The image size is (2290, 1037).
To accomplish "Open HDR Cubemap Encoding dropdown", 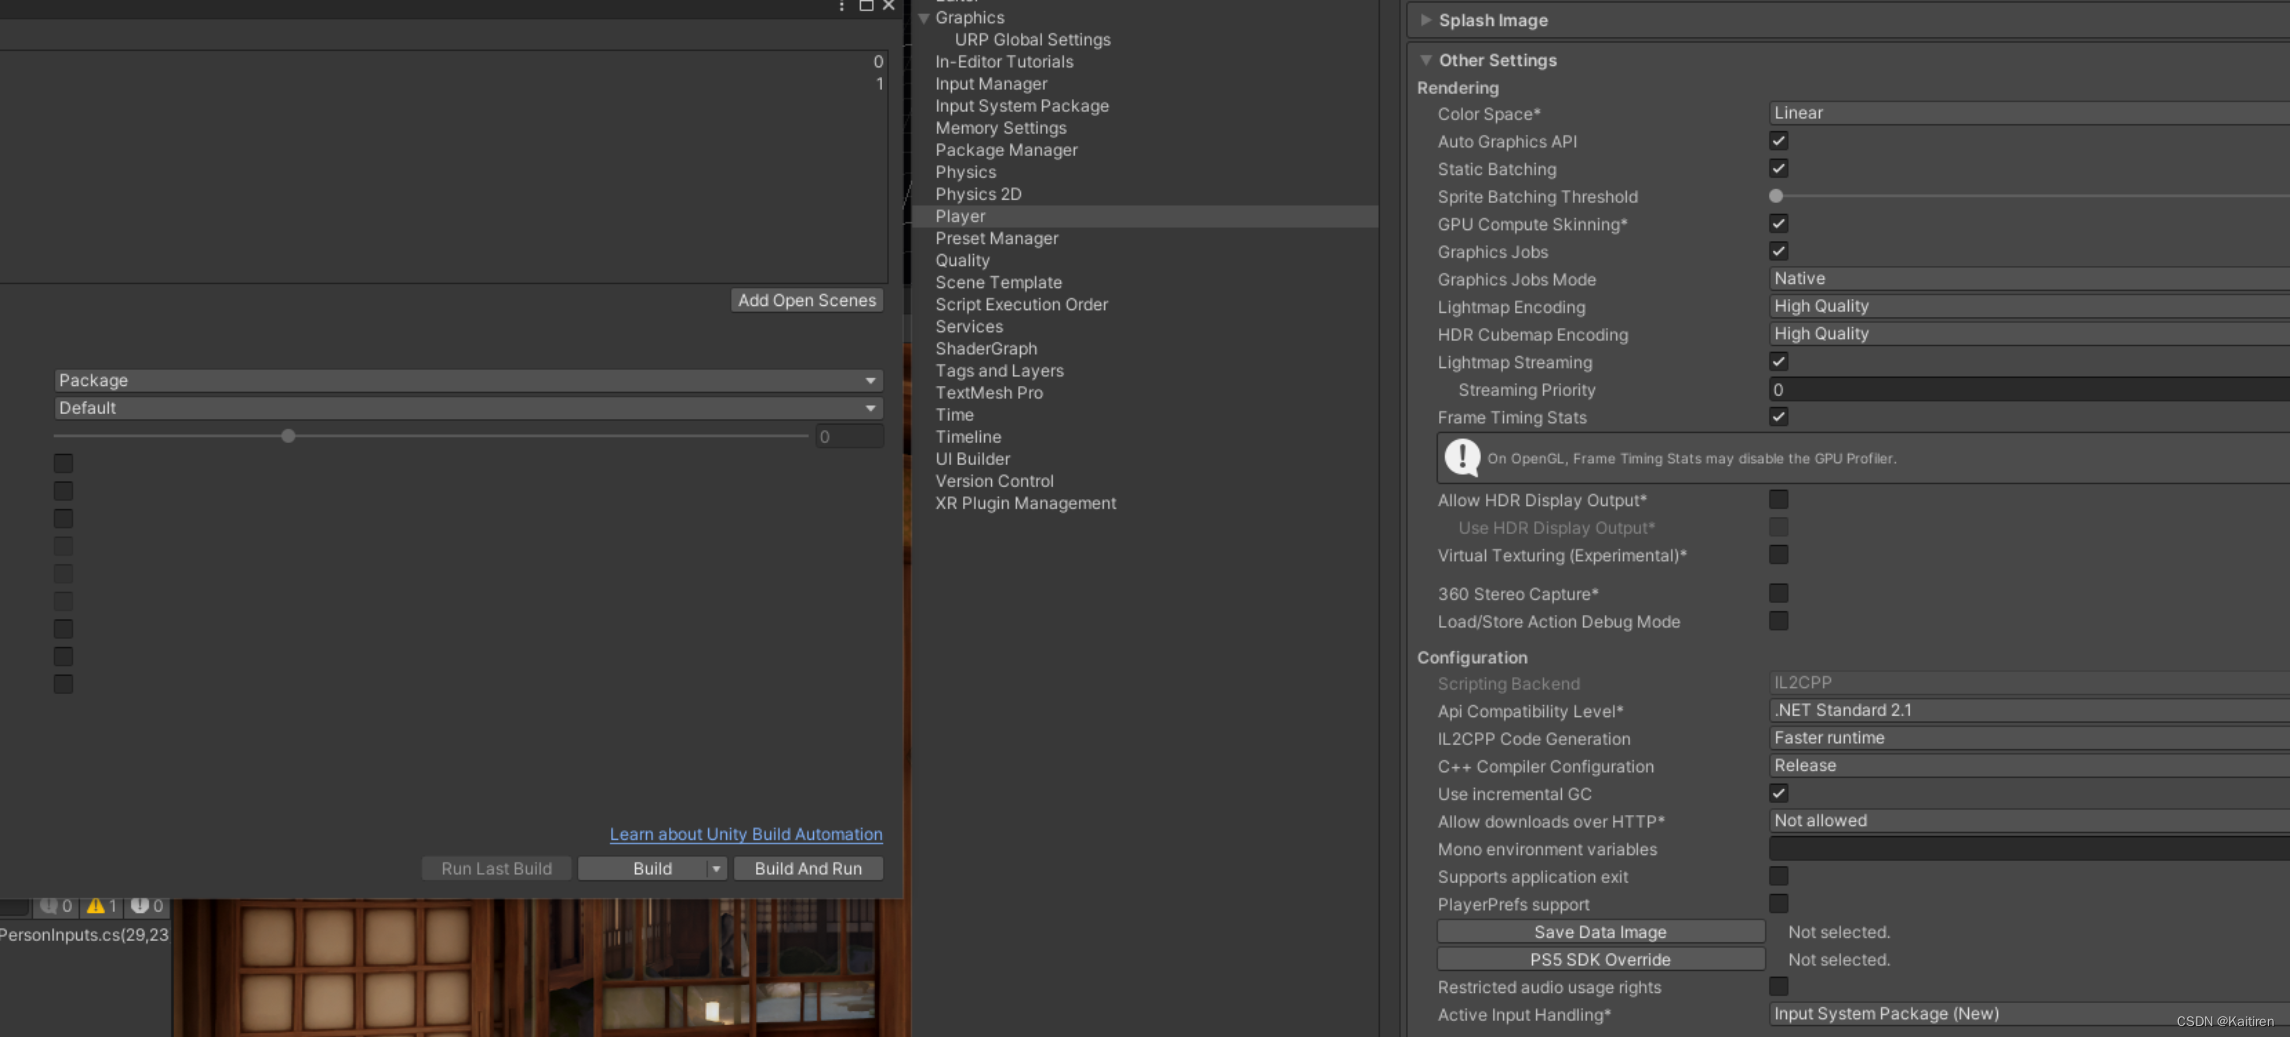I will click(2029, 334).
